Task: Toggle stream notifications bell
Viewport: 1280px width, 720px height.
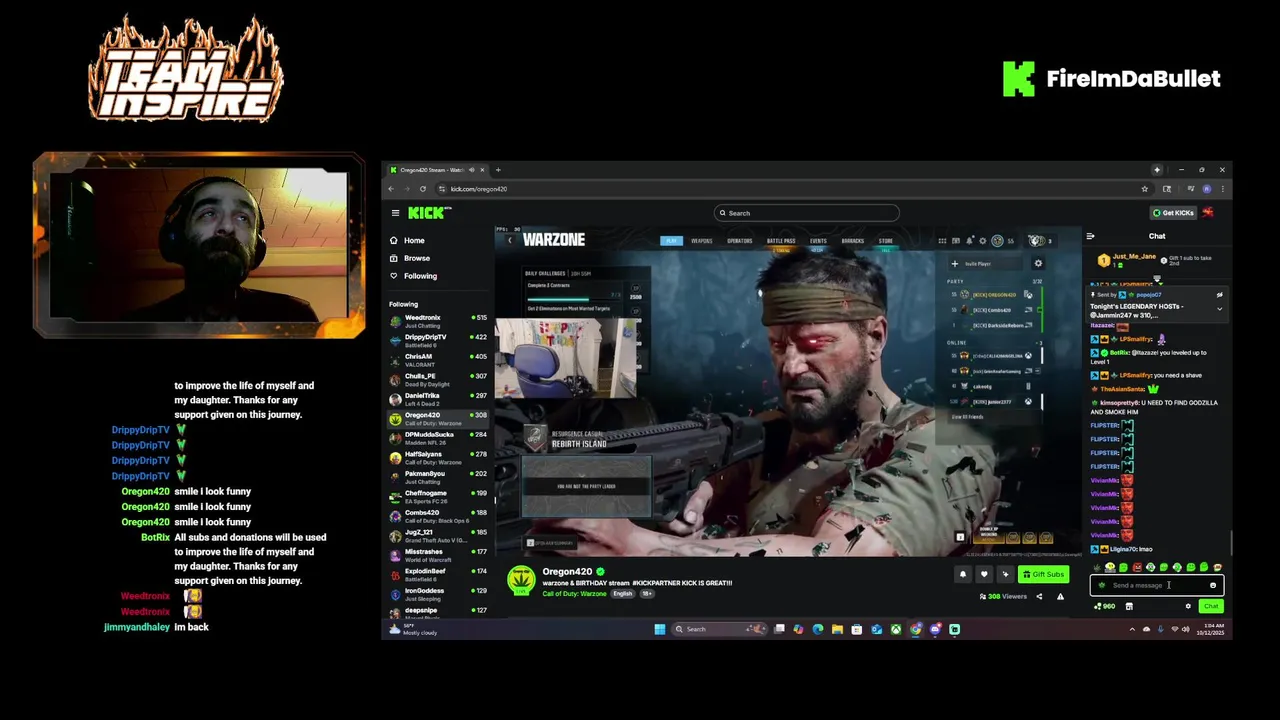Action: tap(963, 574)
